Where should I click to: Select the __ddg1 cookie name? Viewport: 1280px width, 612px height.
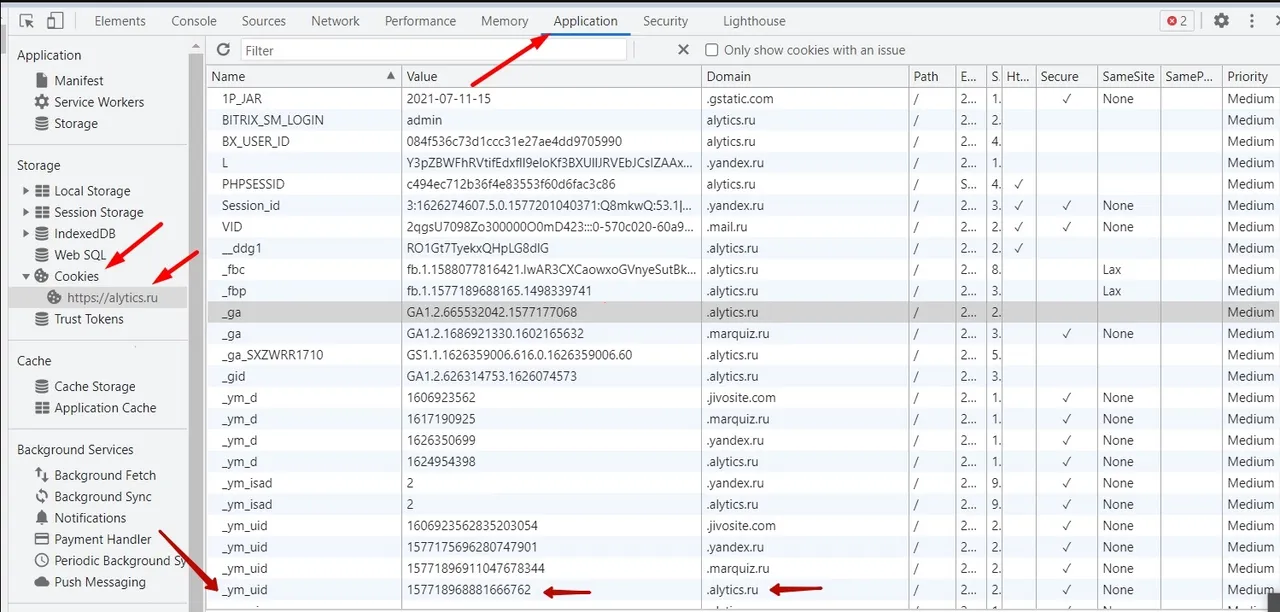tap(241, 248)
